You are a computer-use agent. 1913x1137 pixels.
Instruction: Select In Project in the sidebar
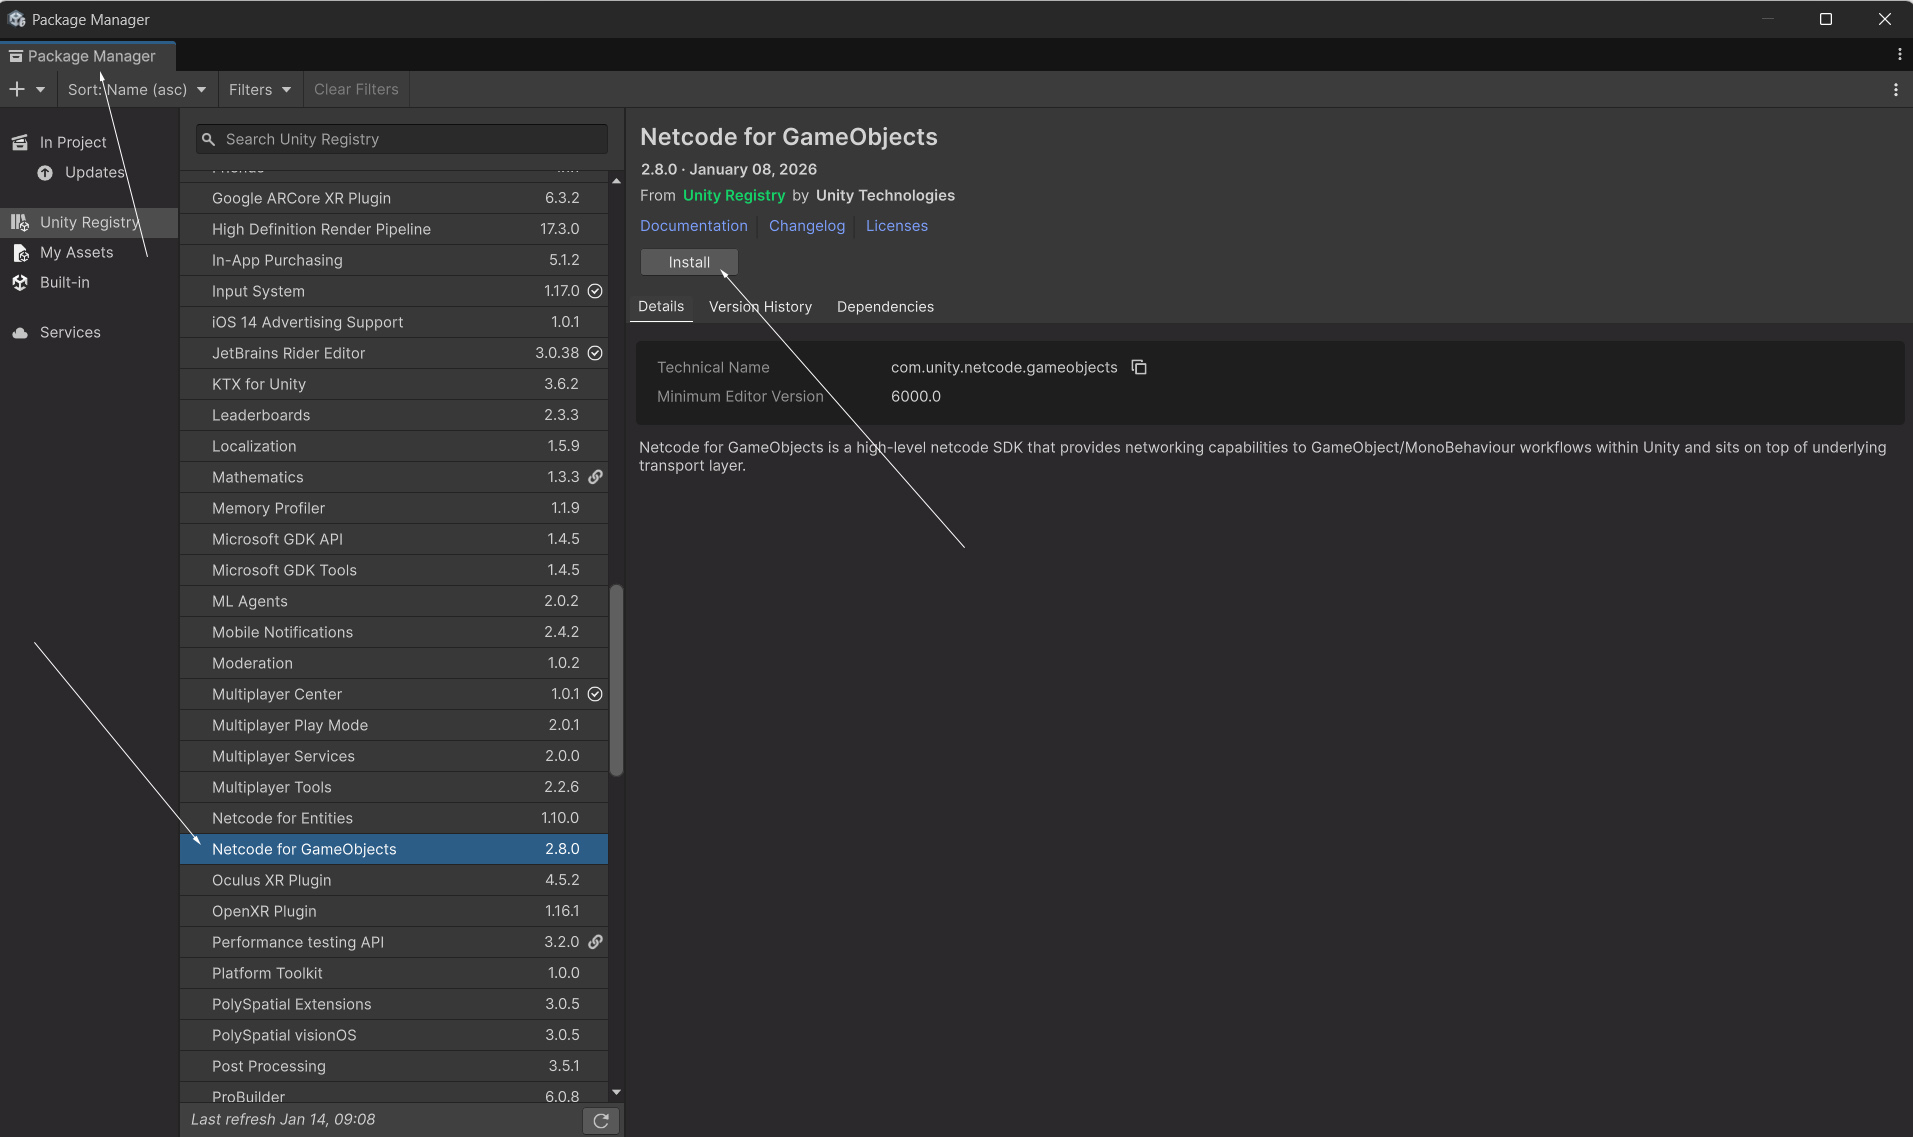[x=72, y=143]
